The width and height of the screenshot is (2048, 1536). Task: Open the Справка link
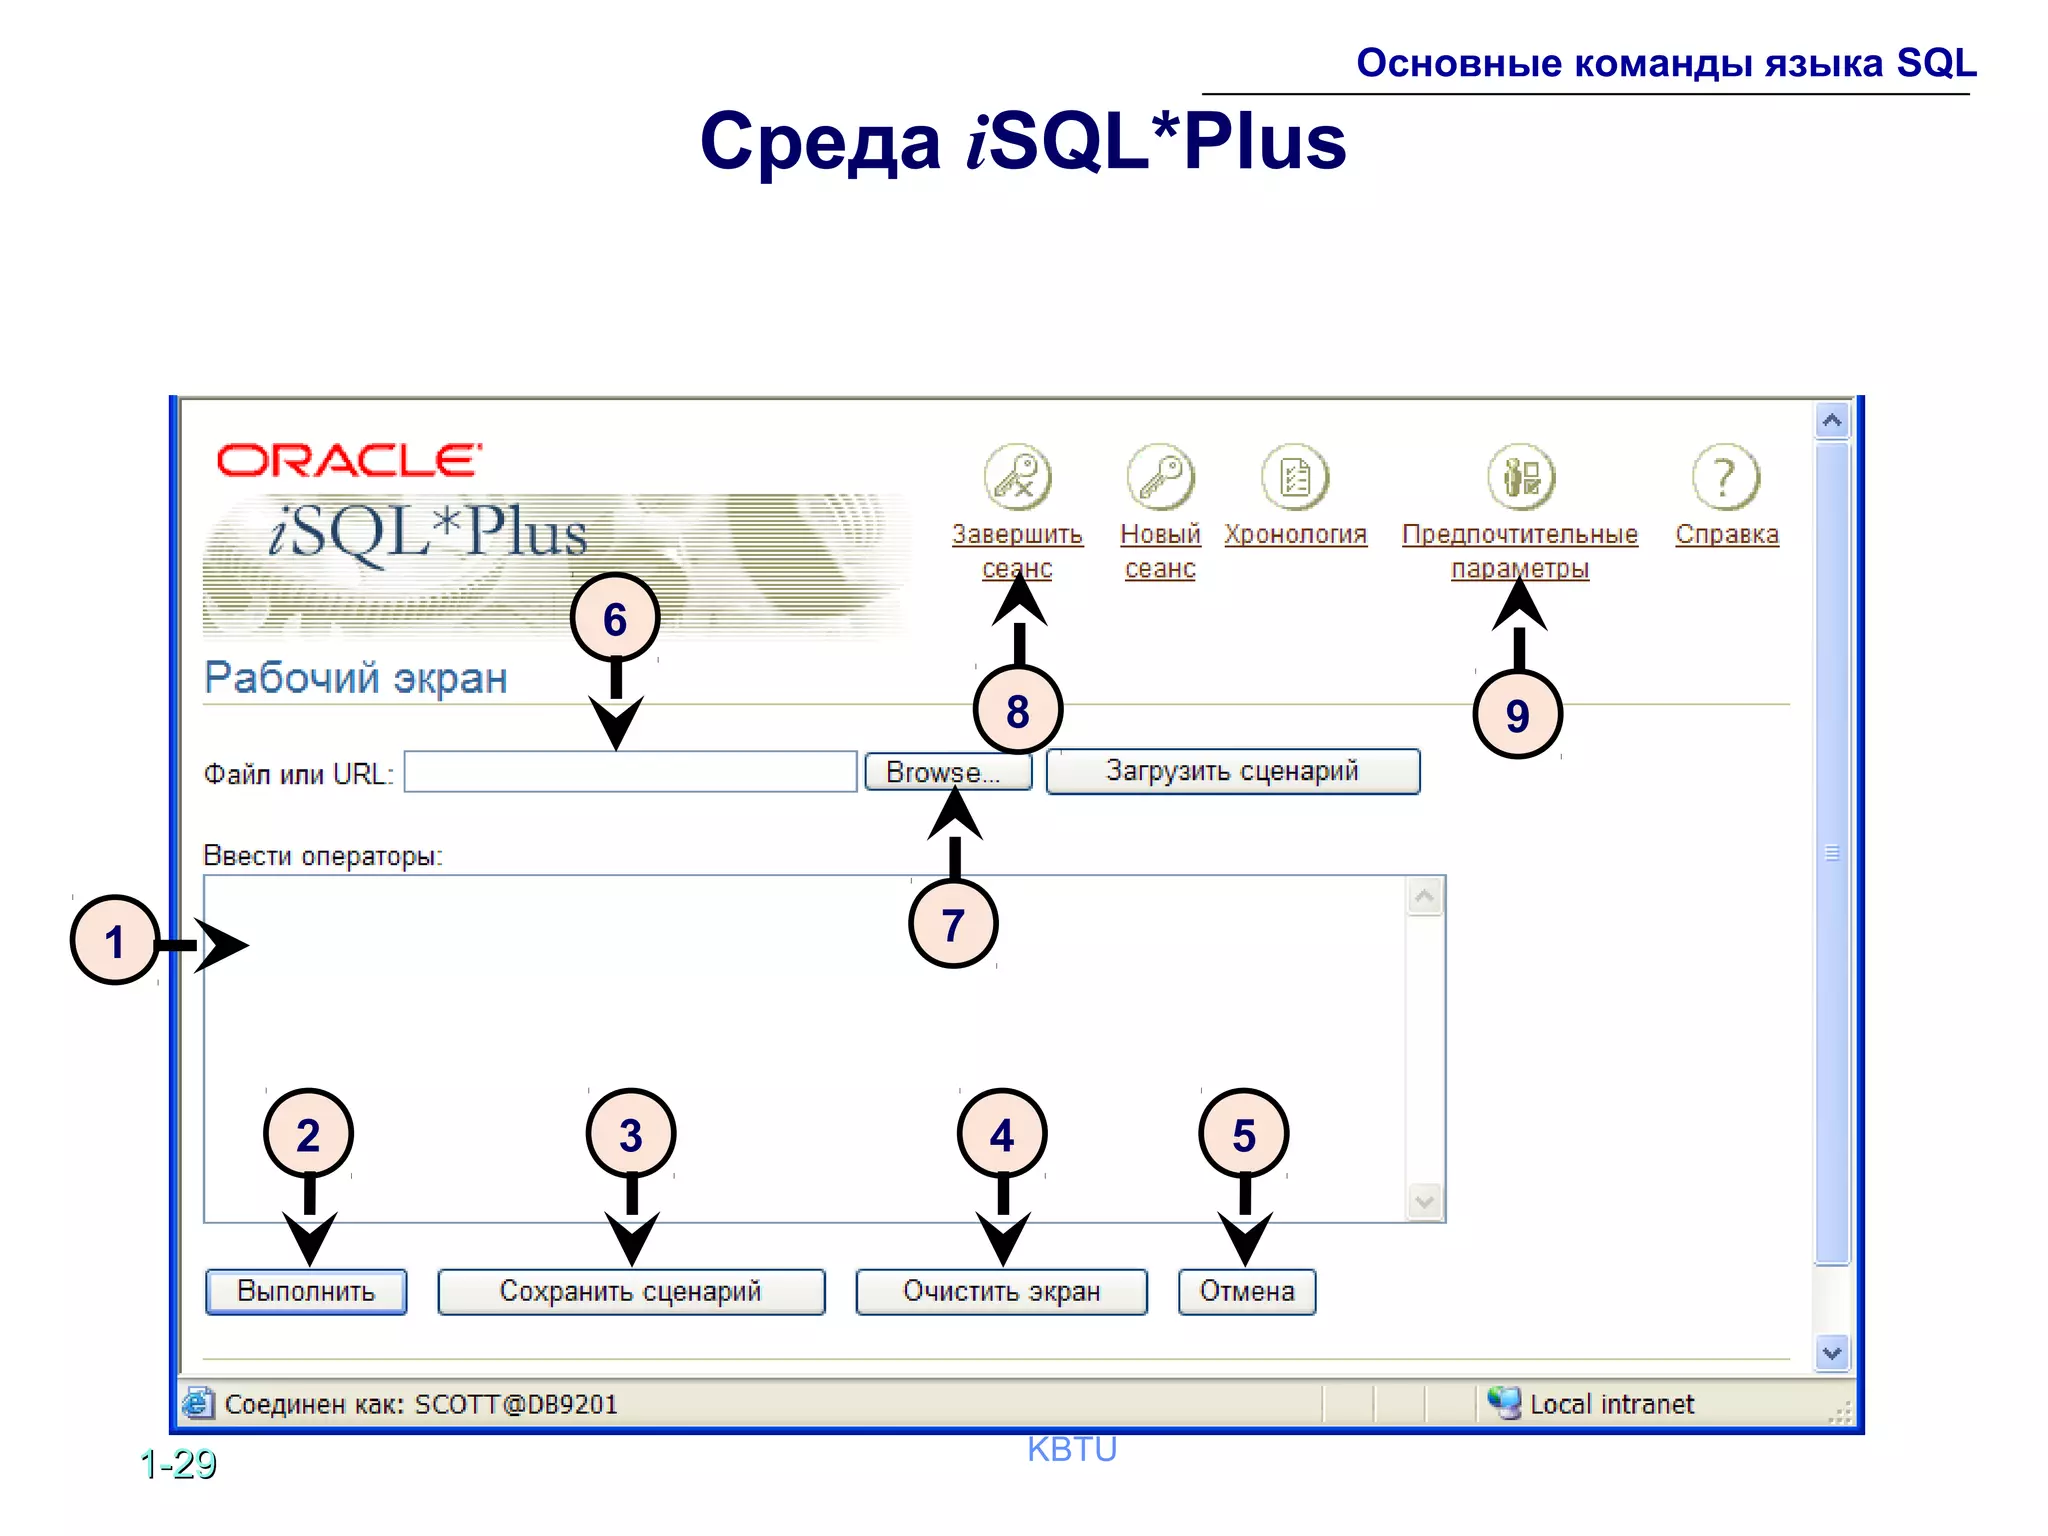tap(1727, 534)
